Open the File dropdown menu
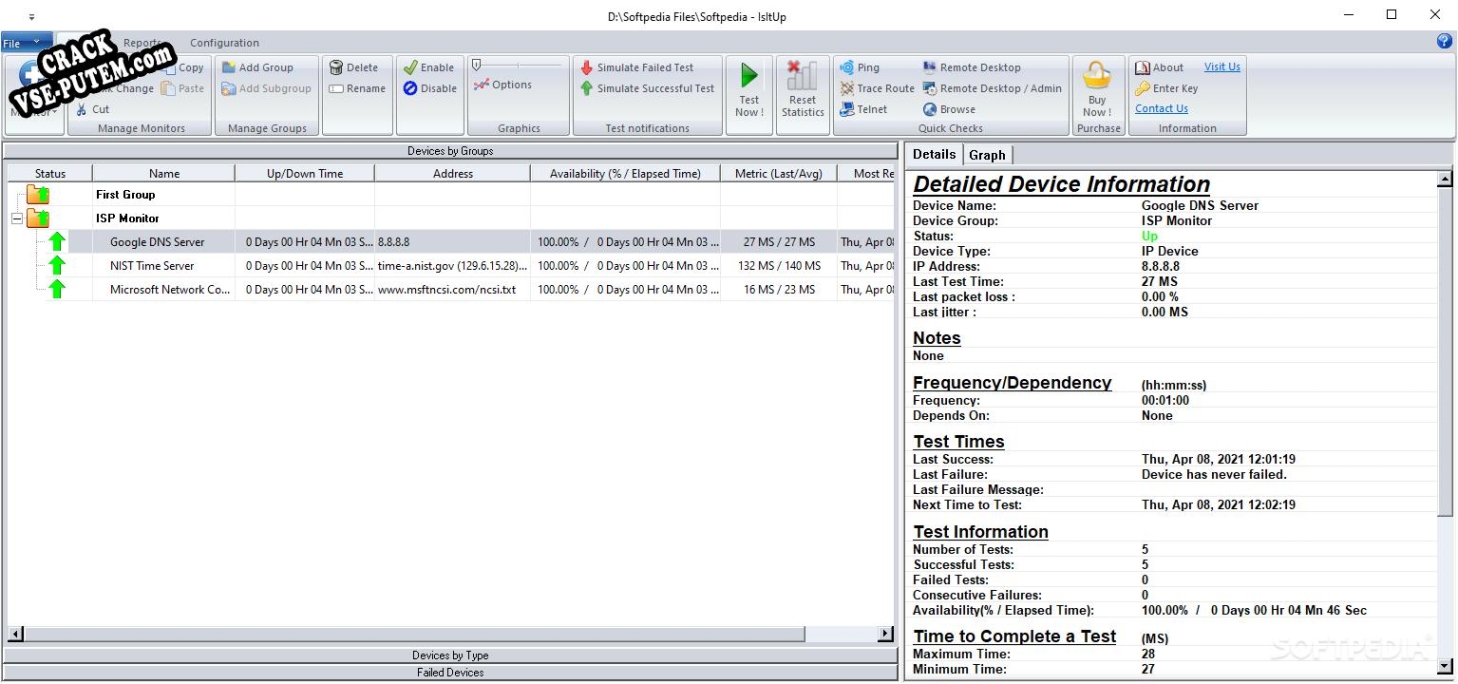The width and height of the screenshot is (1458, 684). 22,43
